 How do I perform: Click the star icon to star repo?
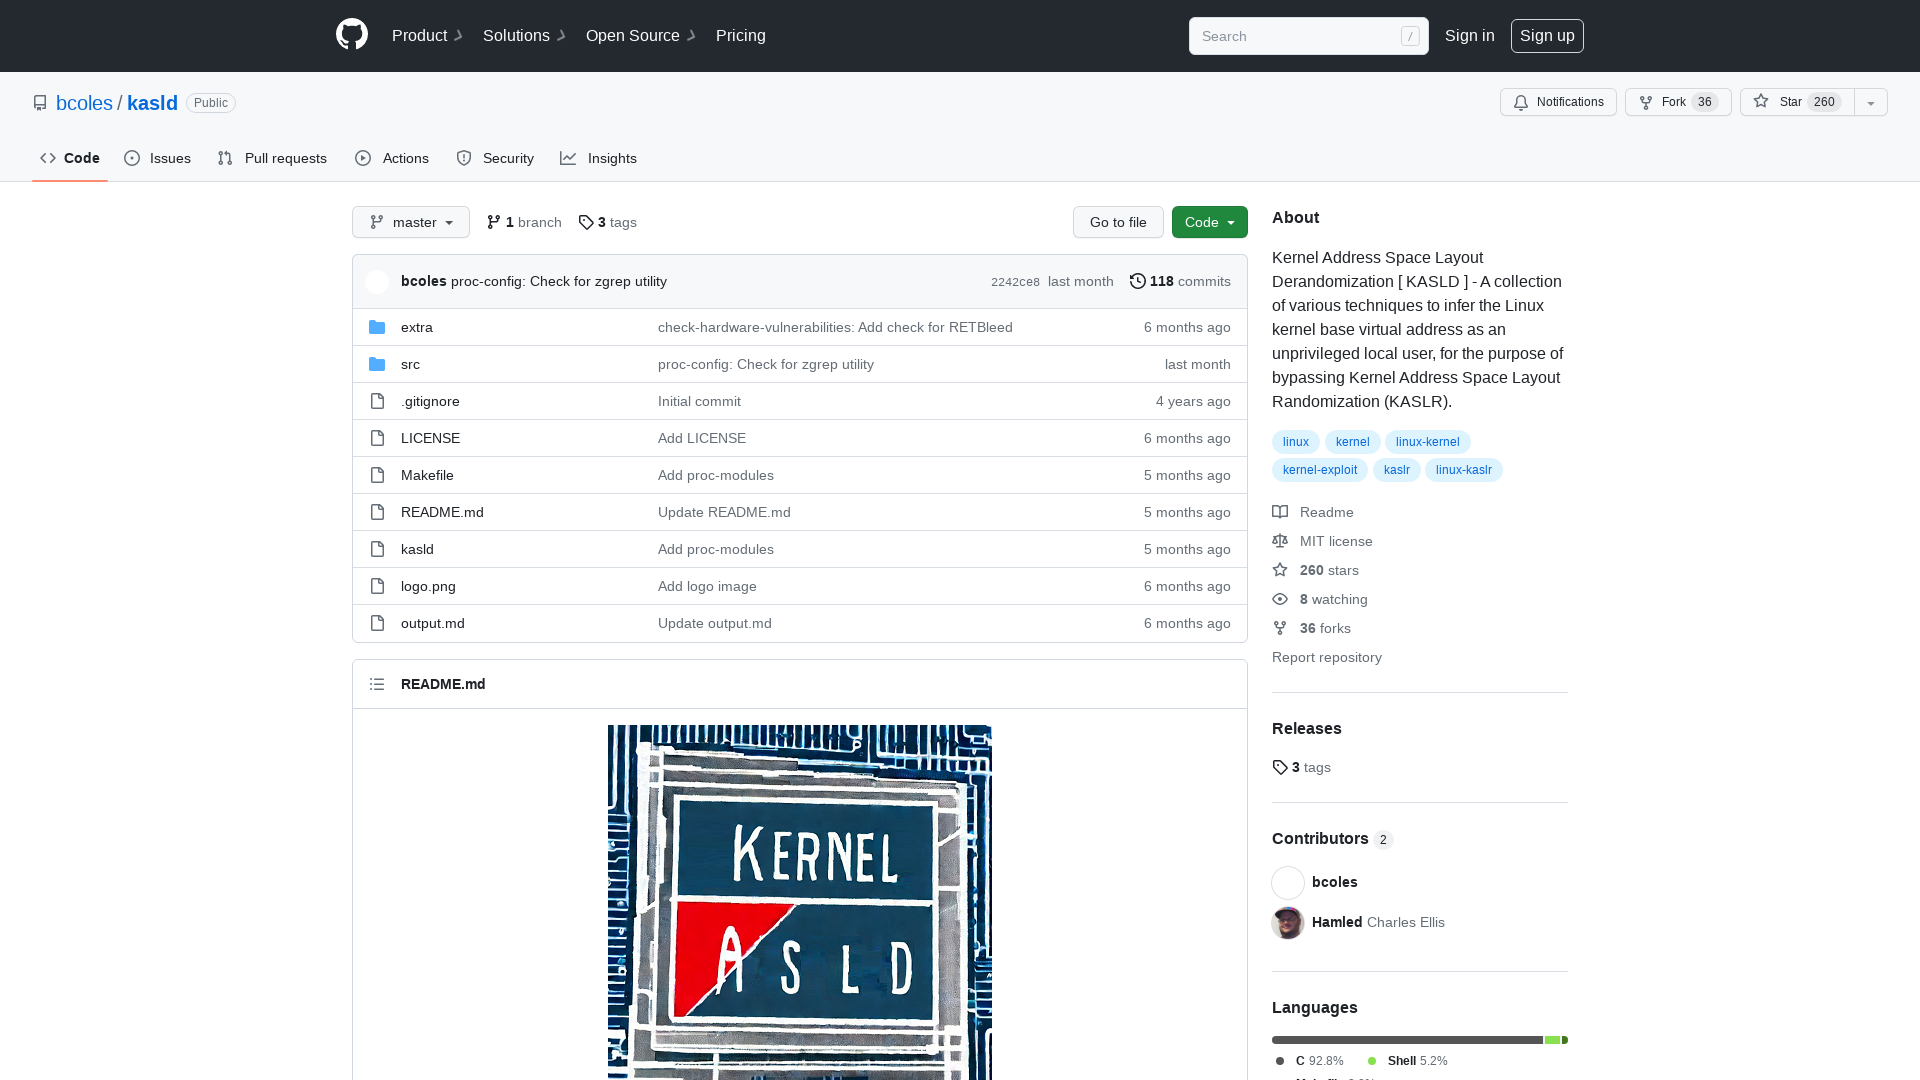coord(1760,102)
